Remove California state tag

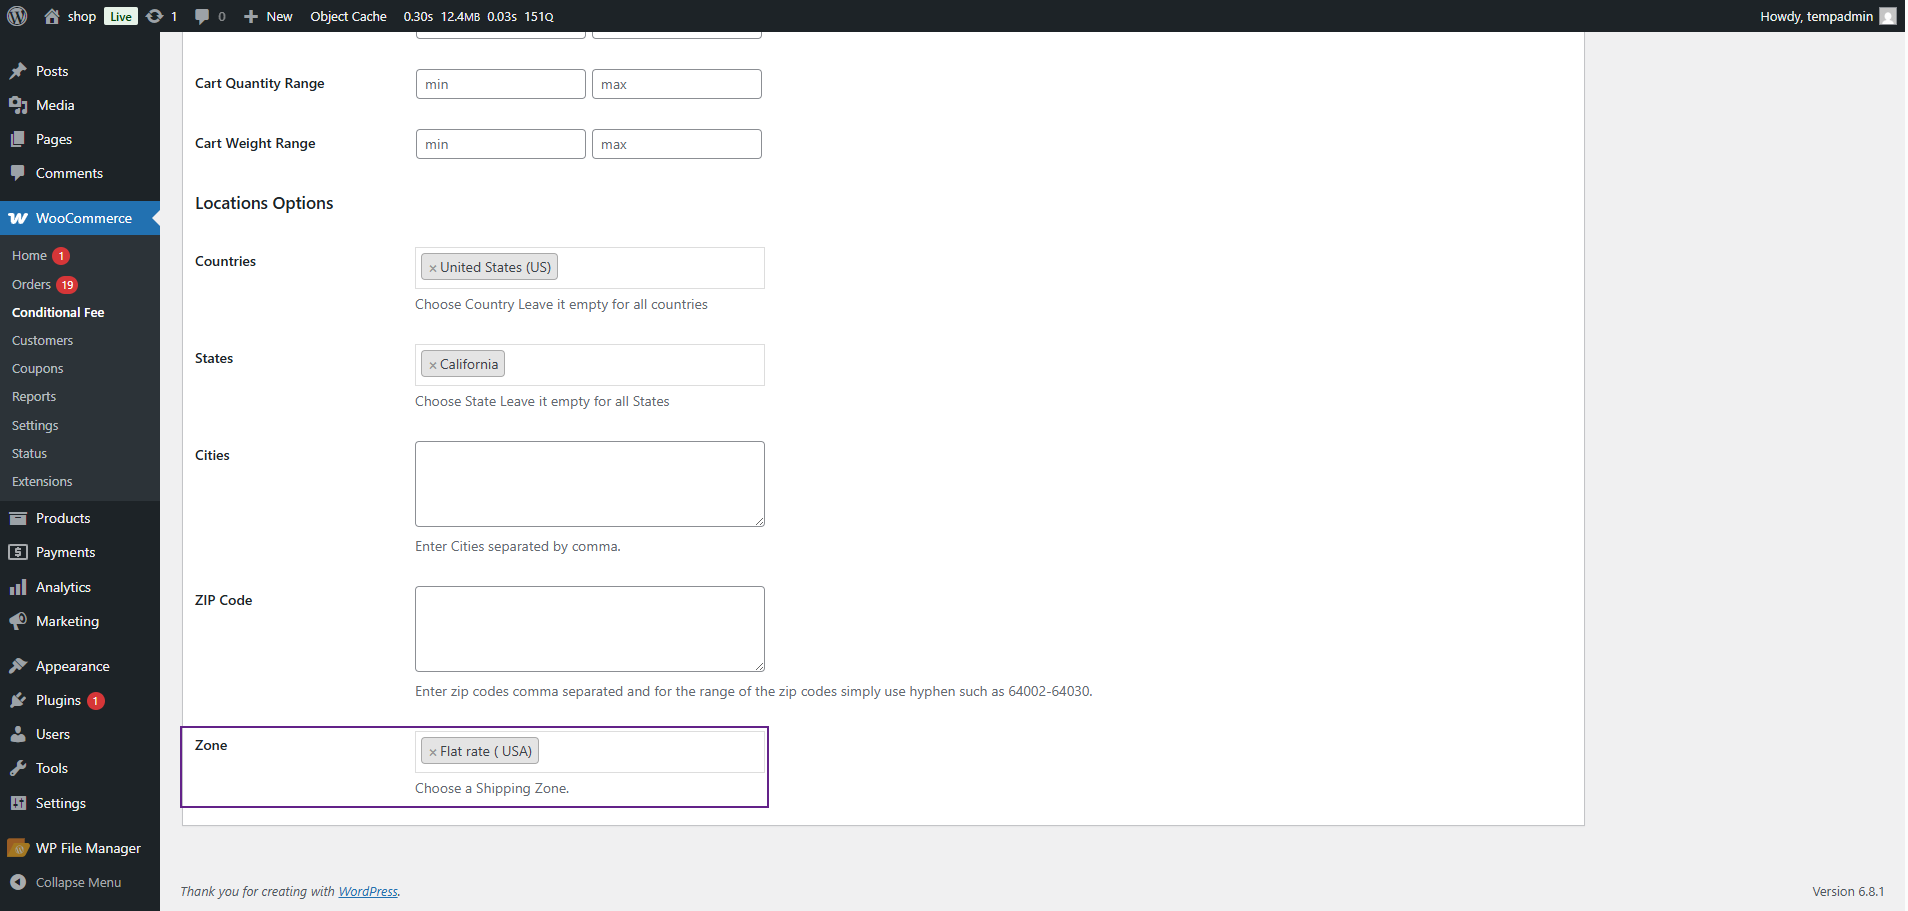click(433, 365)
